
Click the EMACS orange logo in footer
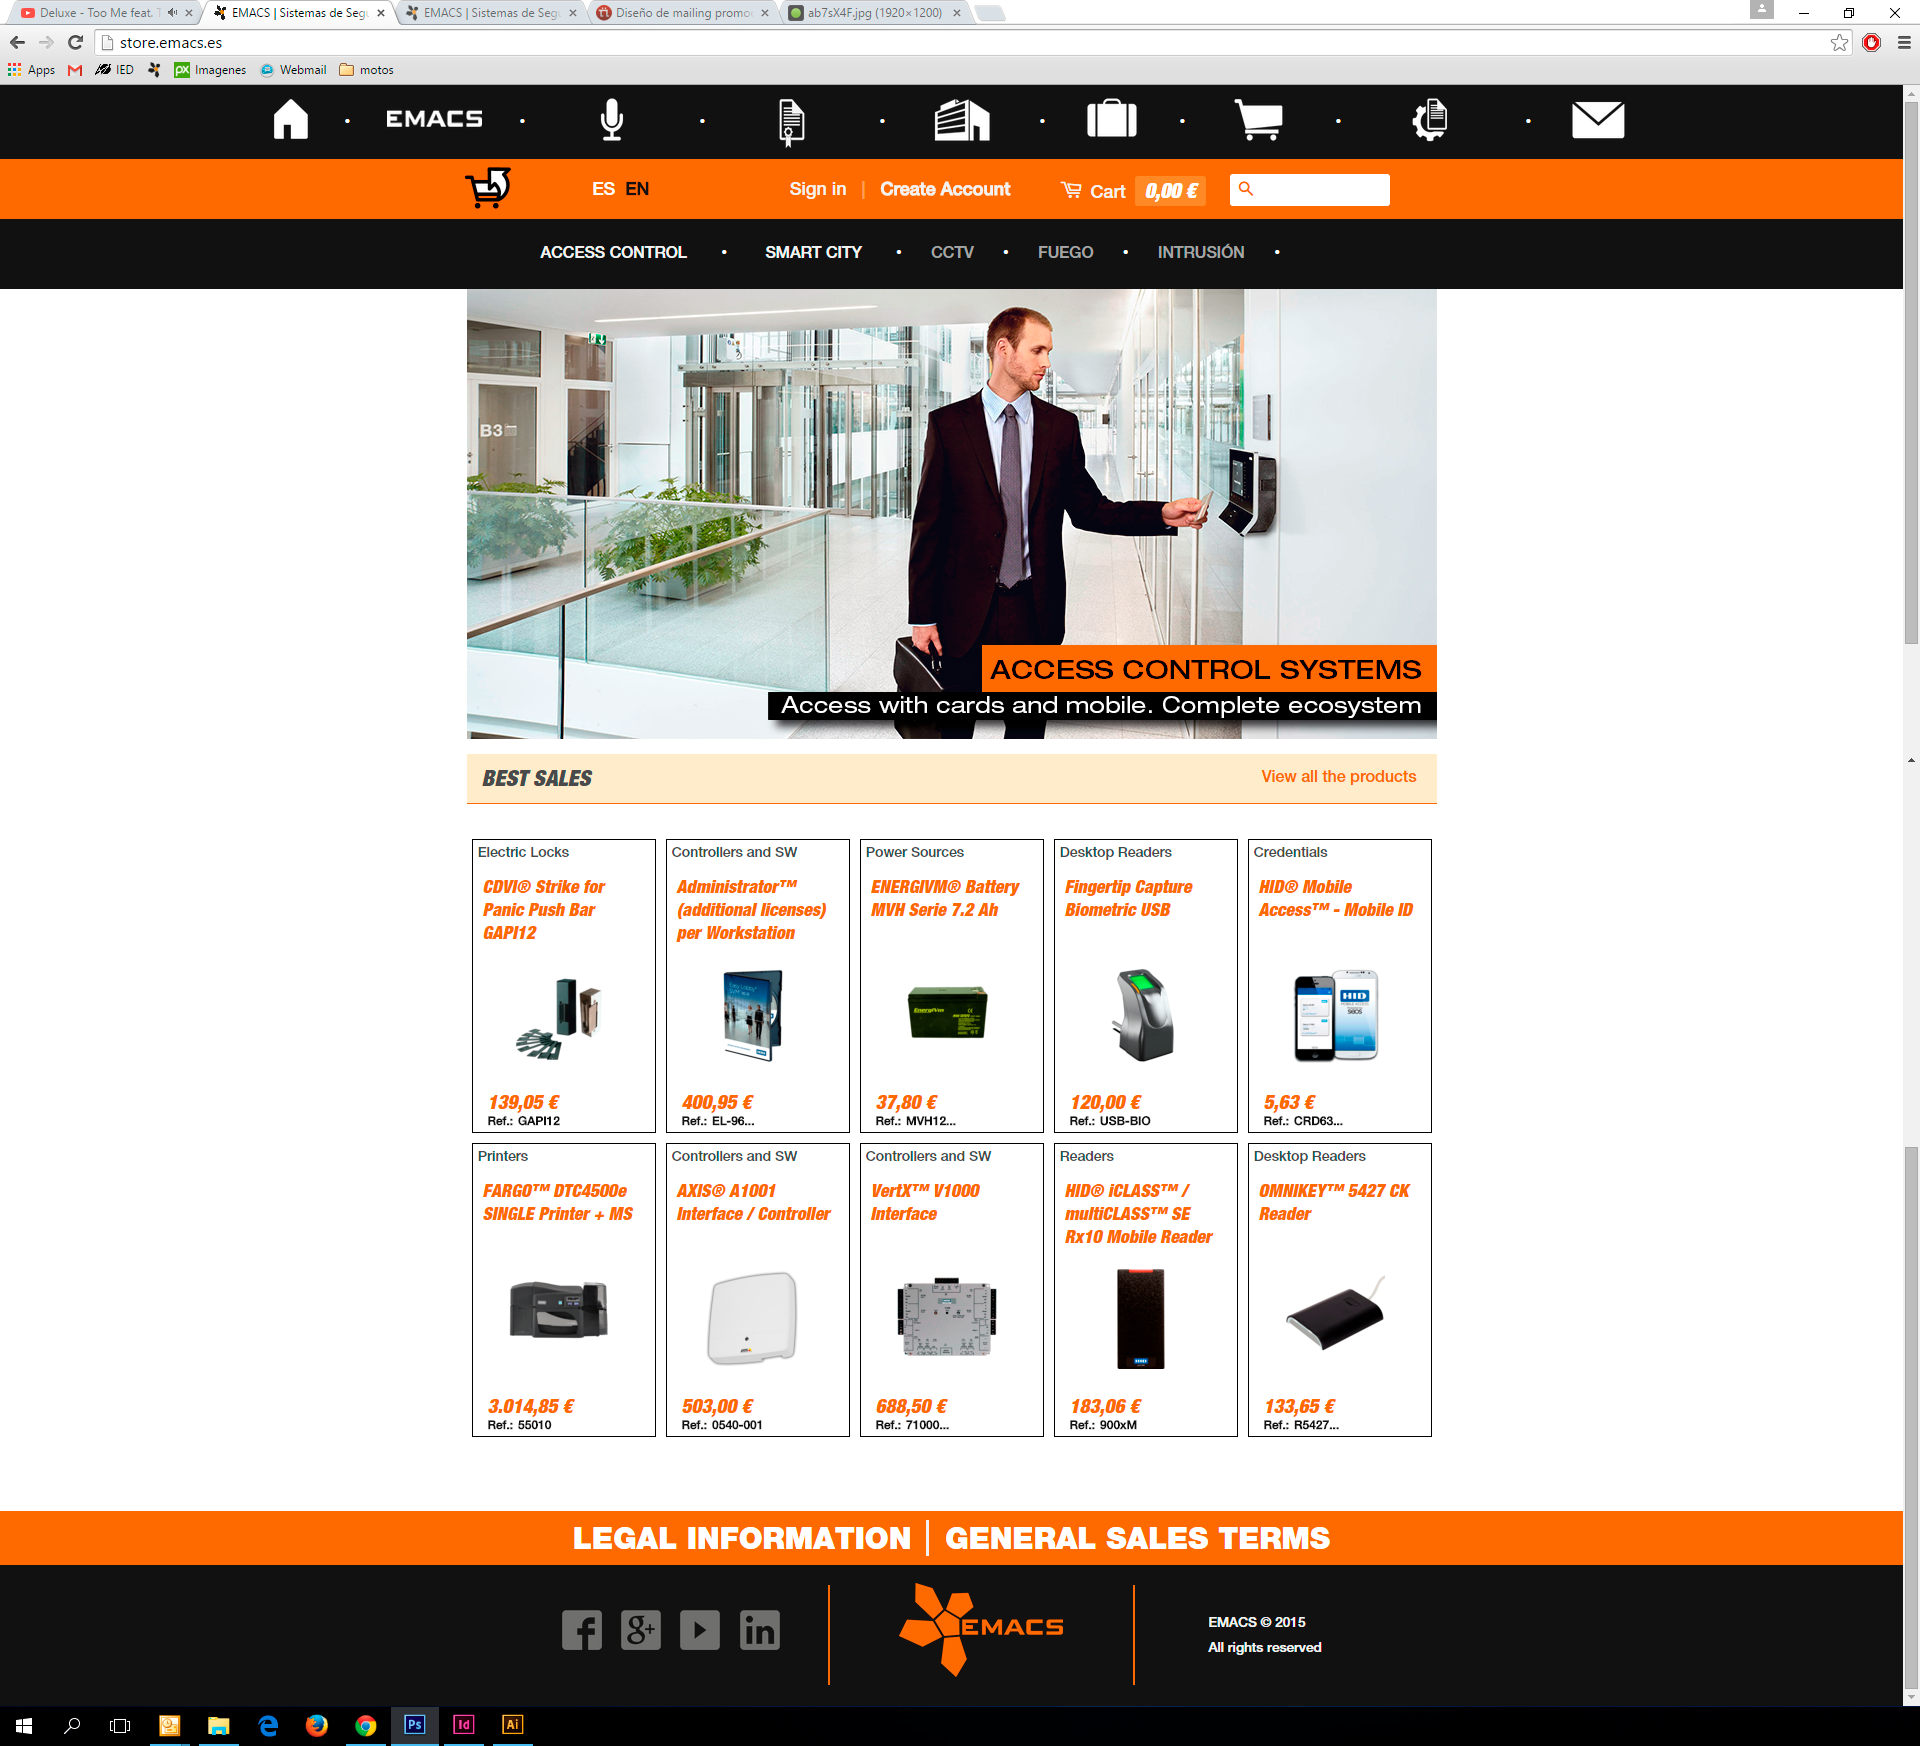pyautogui.click(x=981, y=1629)
